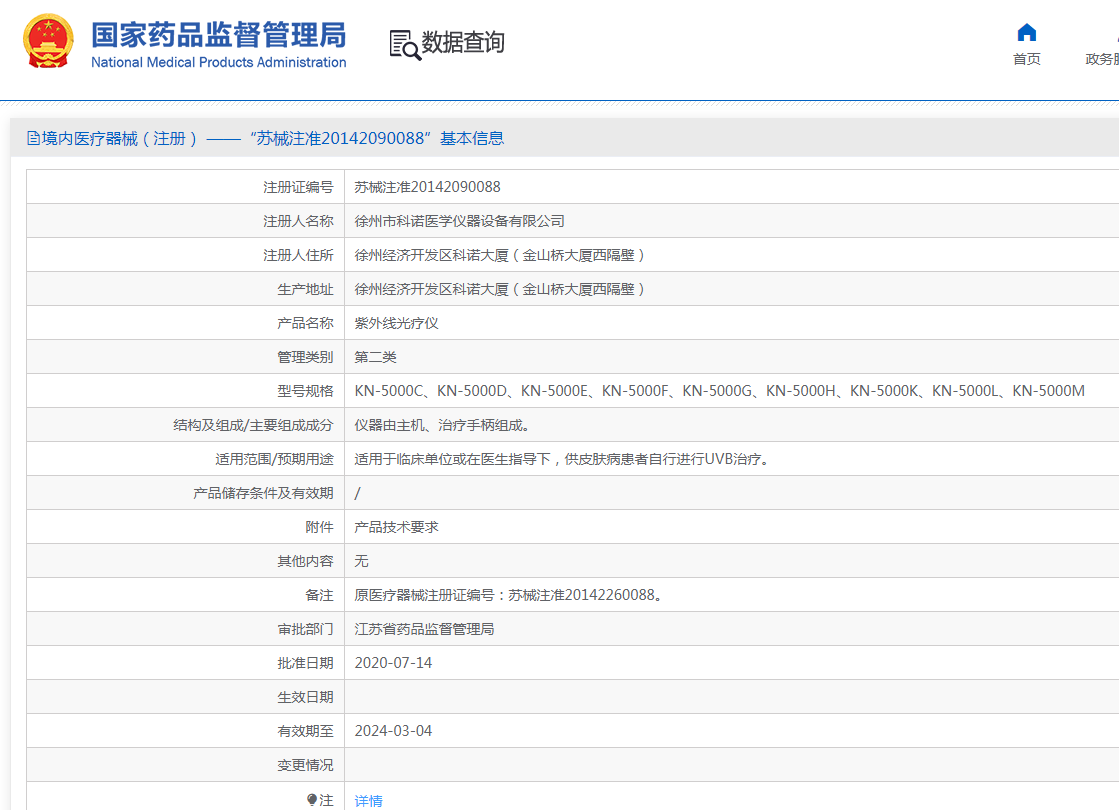This screenshot has height=810, width=1119.
Task: Click the 注册人住所 address value
Action: coord(500,255)
